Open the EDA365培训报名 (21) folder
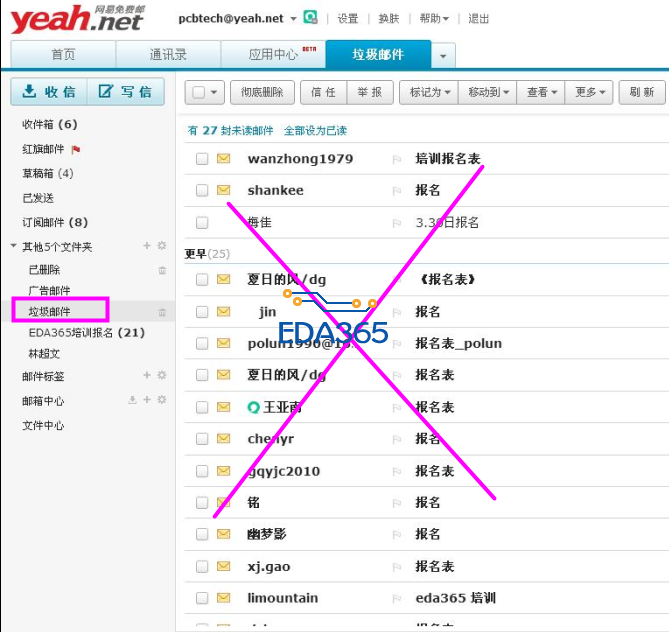The height and width of the screenshot is (632, 669). (87, 333)
